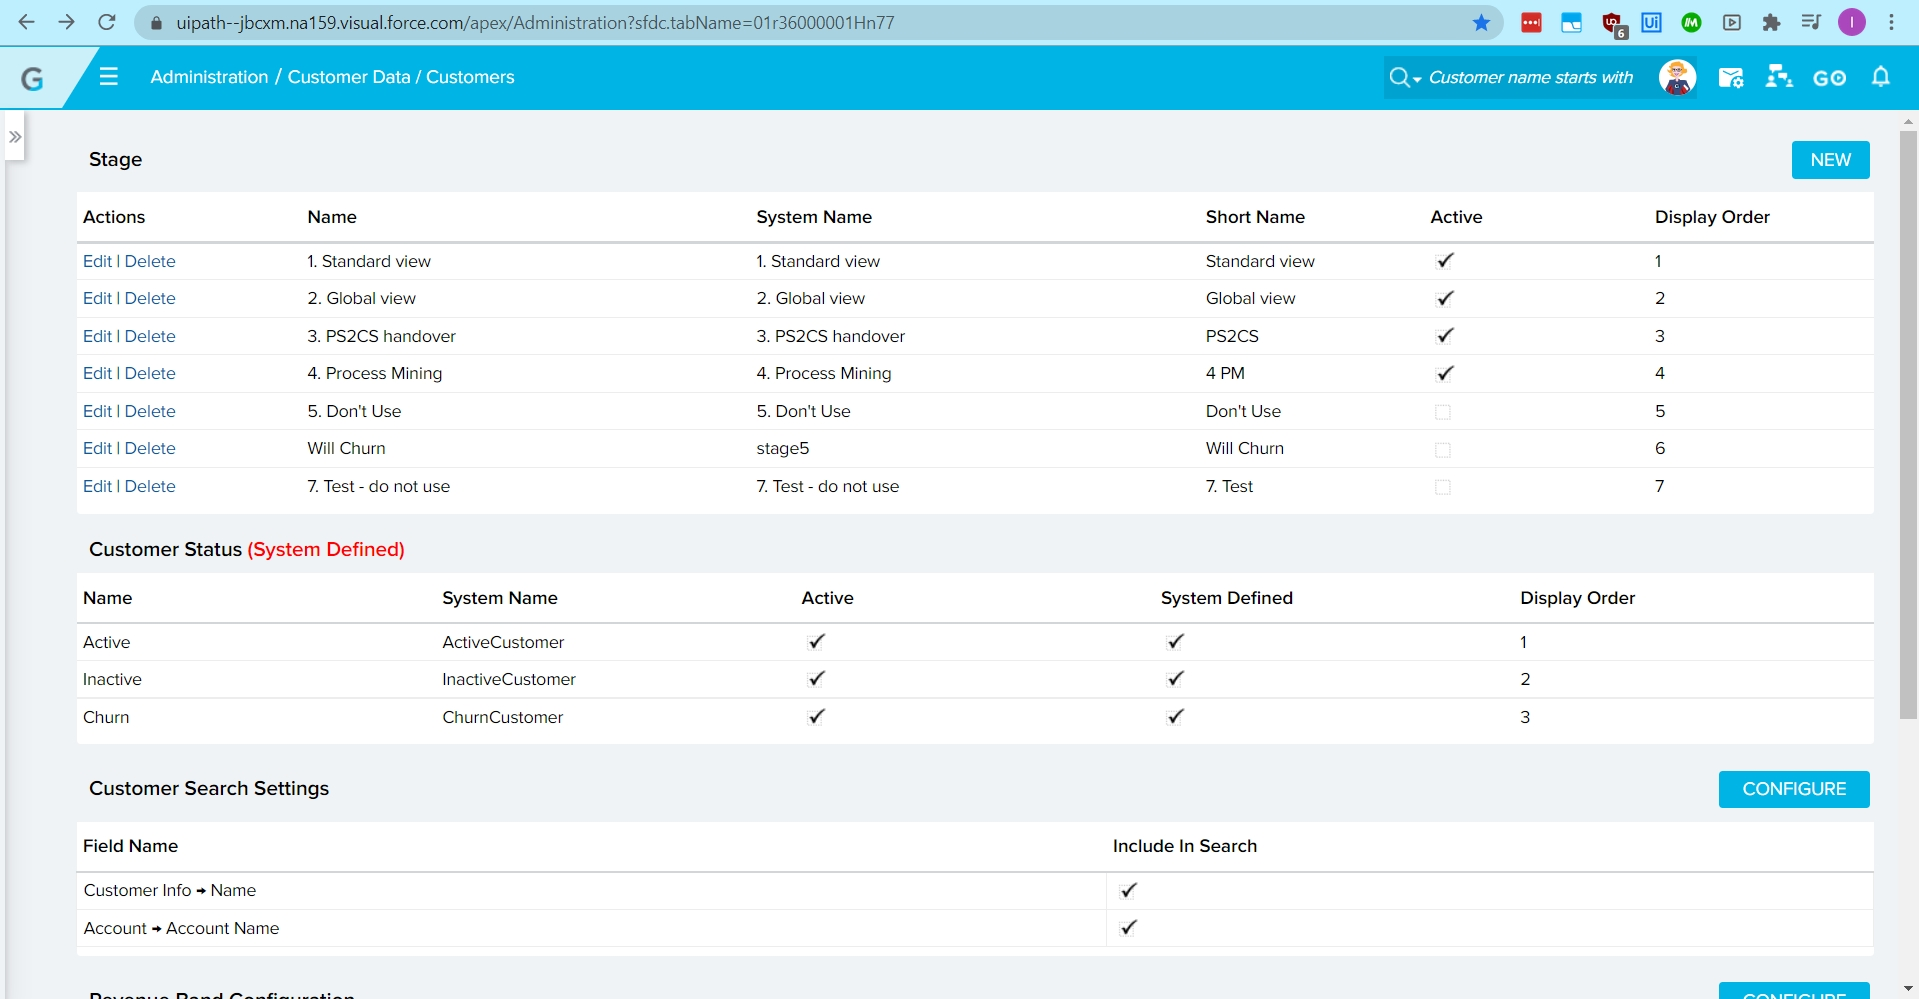1919x999 pixels.
Task: Open the Chrome profile avatar
Action: (1852, 22)
